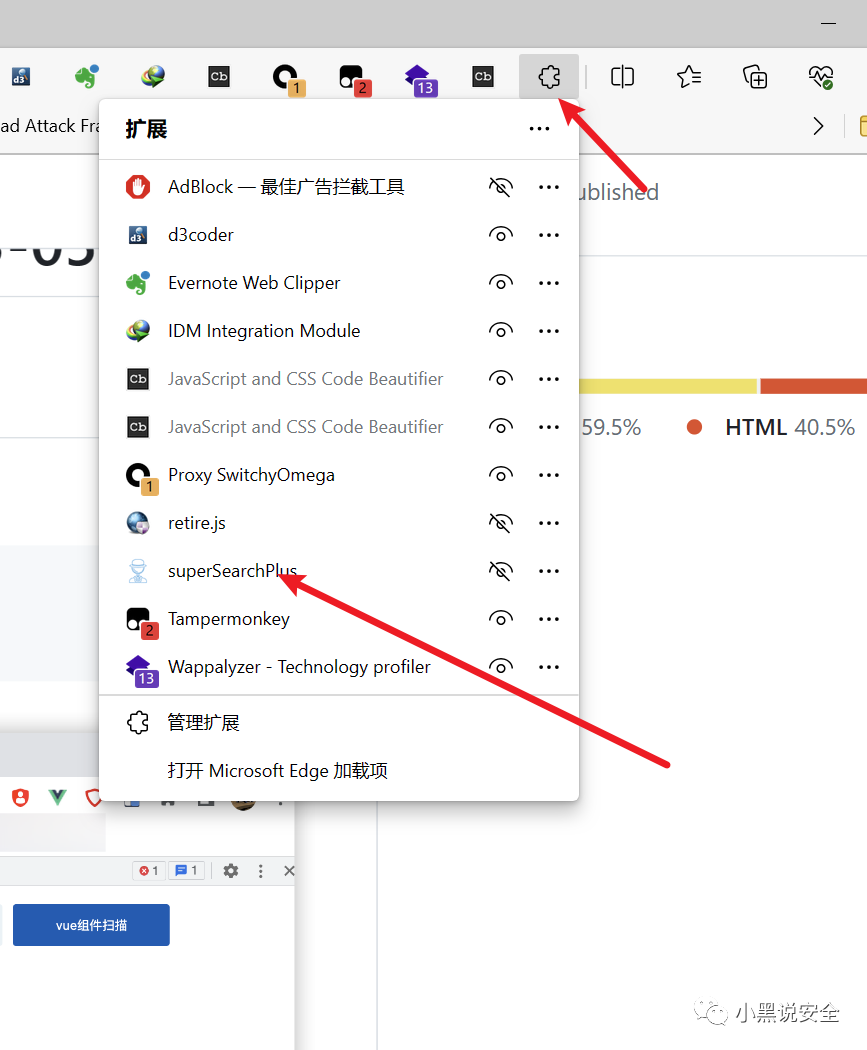
Task: Select Tampermonkey extension entry
Action: pos(228,619)
